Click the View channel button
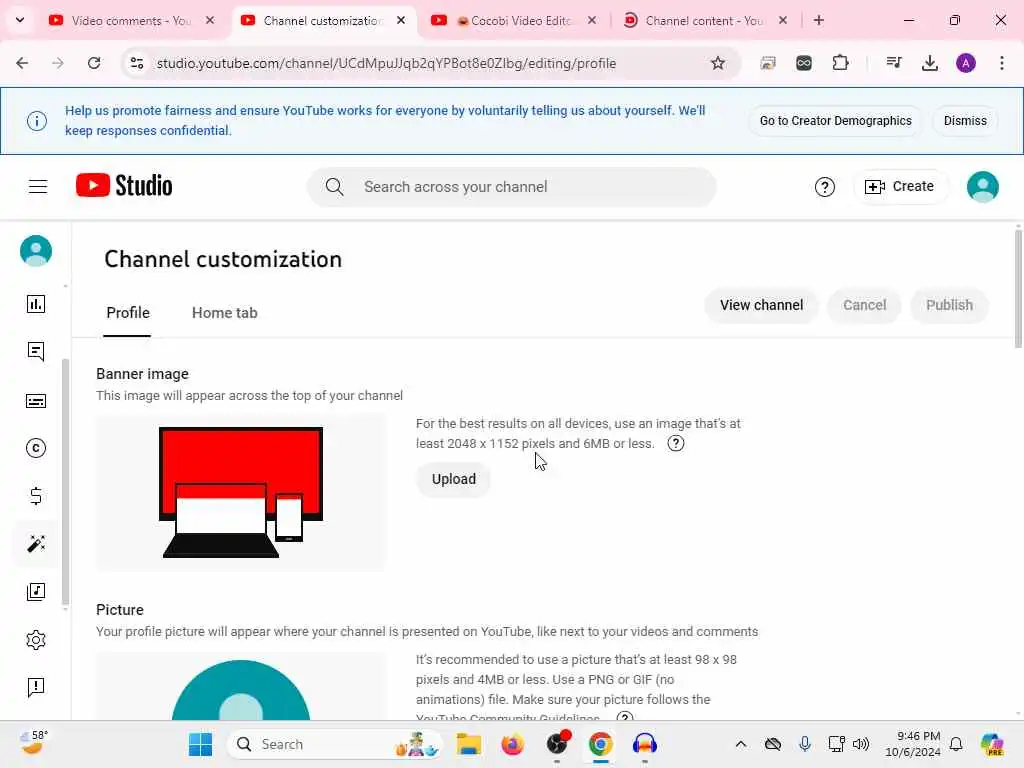 [761, 305]
